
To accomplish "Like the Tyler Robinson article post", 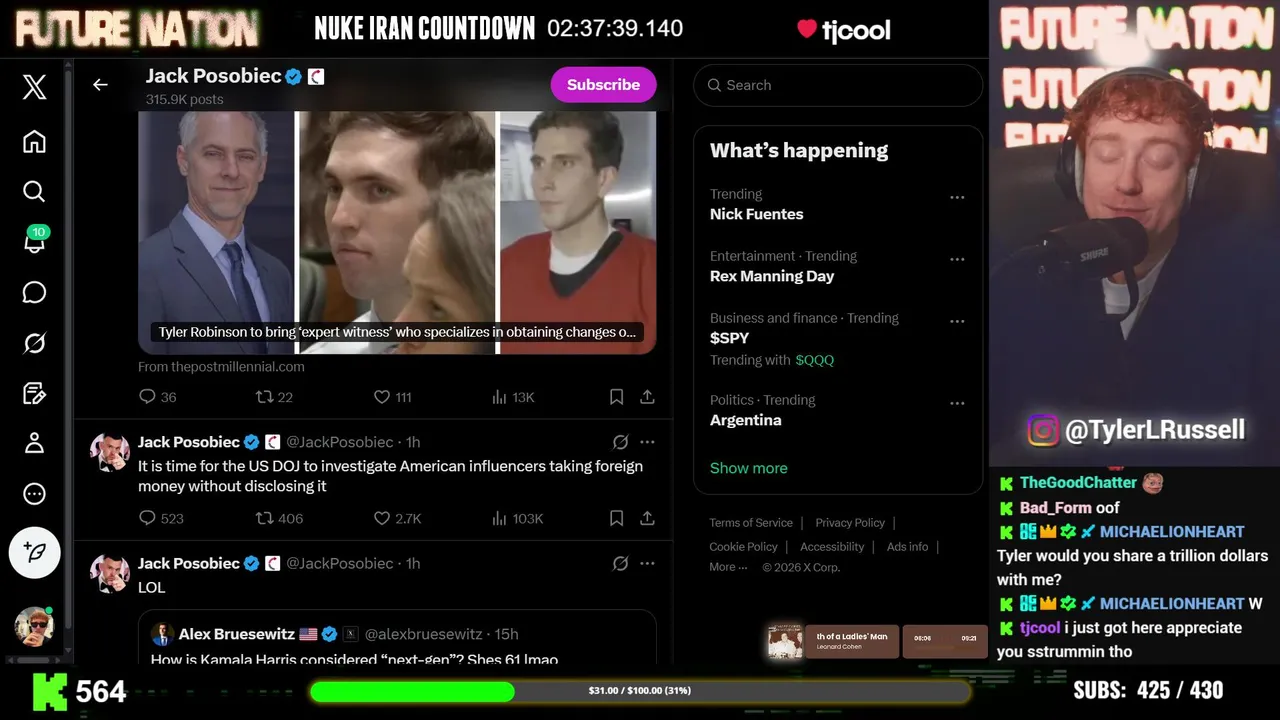I will pos(392,397).
